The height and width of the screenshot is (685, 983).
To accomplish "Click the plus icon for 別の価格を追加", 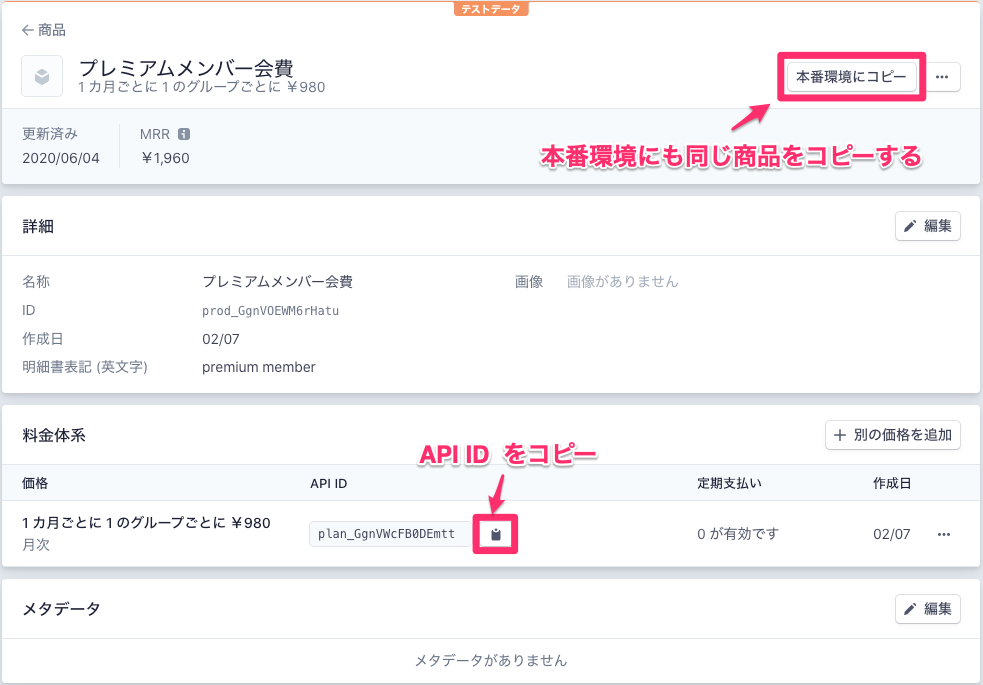I will (840, 435).
